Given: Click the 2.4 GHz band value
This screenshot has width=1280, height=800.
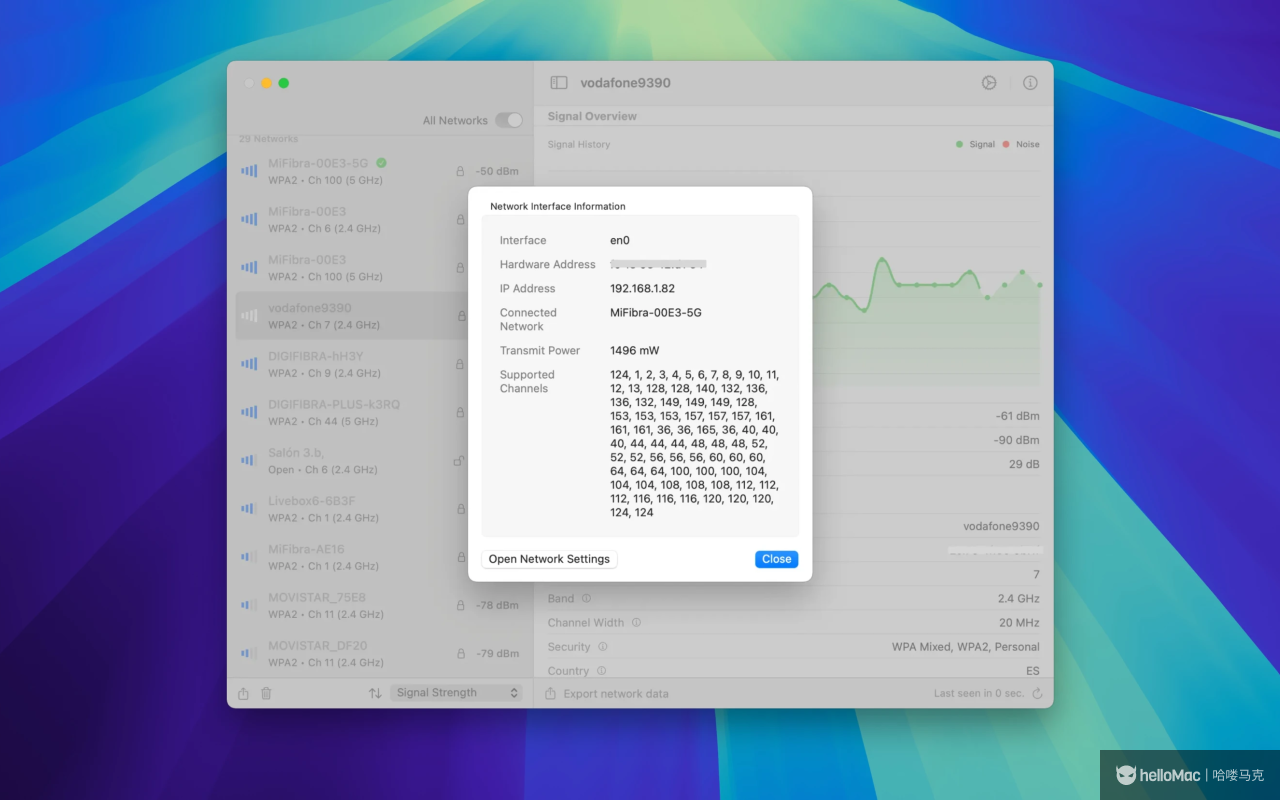Looking at the screenshot, I should (x=1018, y=598).
